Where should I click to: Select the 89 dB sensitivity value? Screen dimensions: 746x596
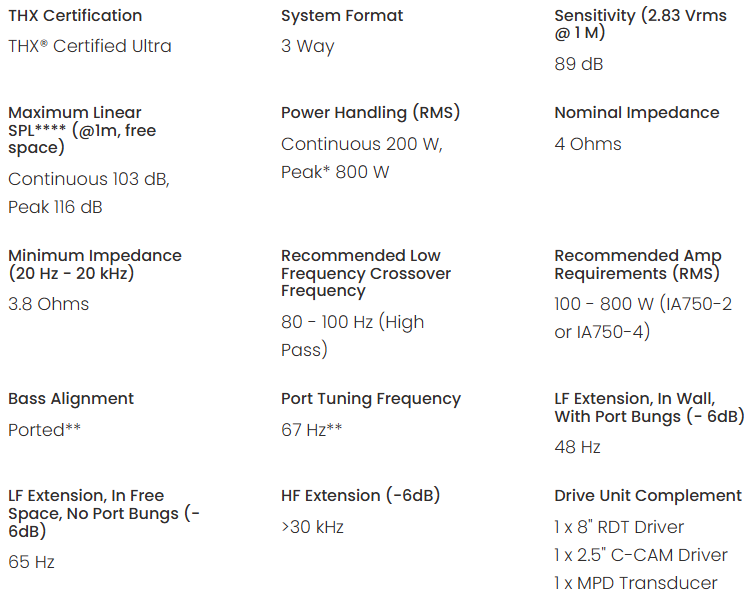click(579, 64)
